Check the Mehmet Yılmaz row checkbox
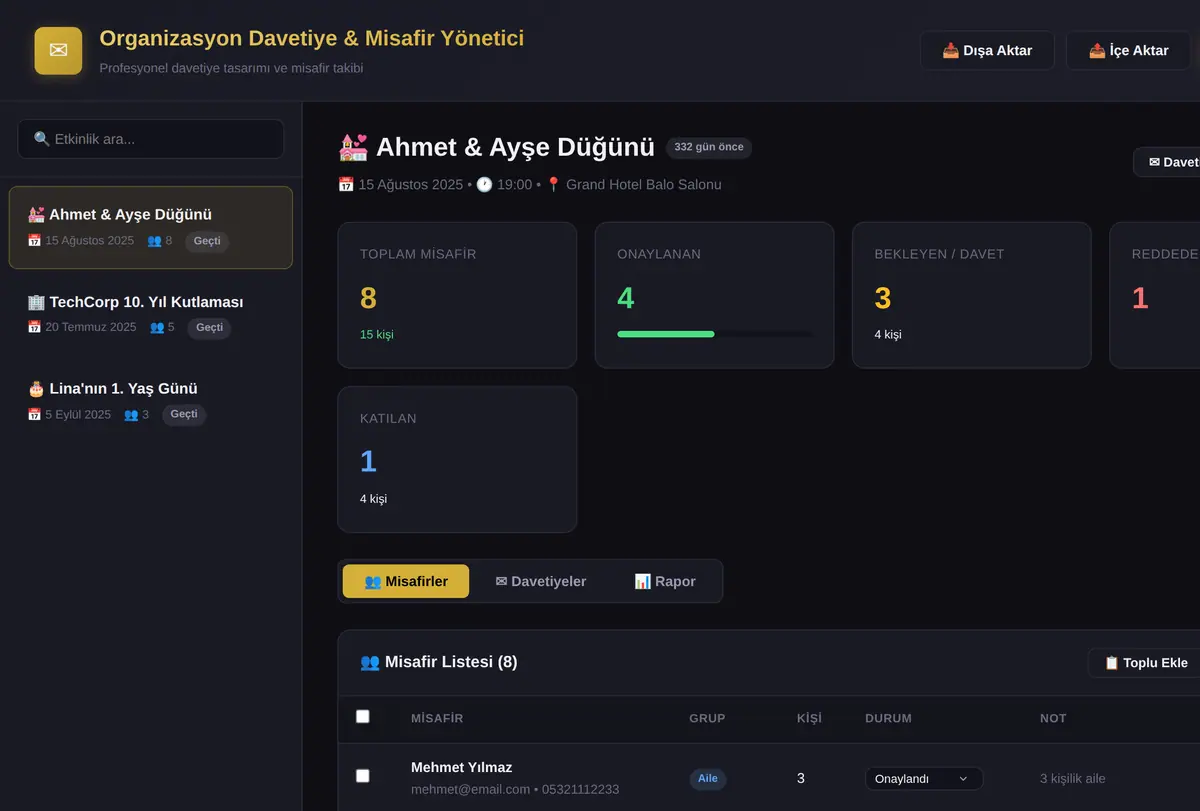1200x811 pixels. [x=363, y=775]
